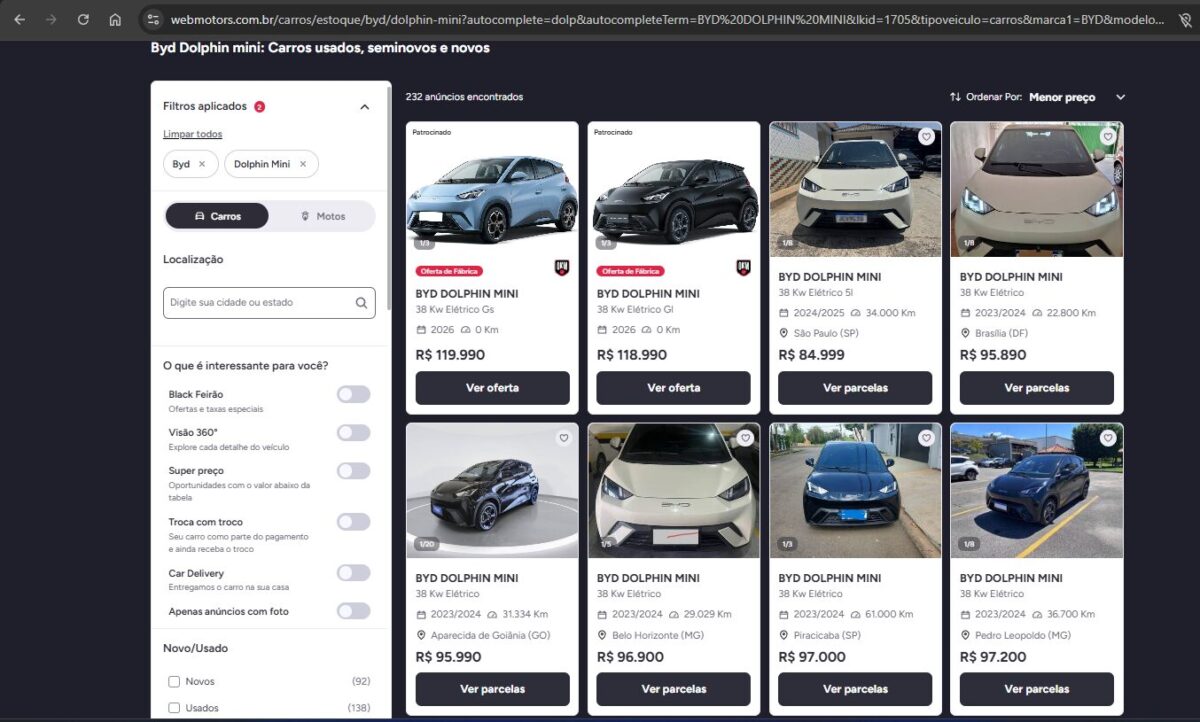Turn on Super preço switch
This screenshot has width=1200, height=722.
[x=353, y=471]
